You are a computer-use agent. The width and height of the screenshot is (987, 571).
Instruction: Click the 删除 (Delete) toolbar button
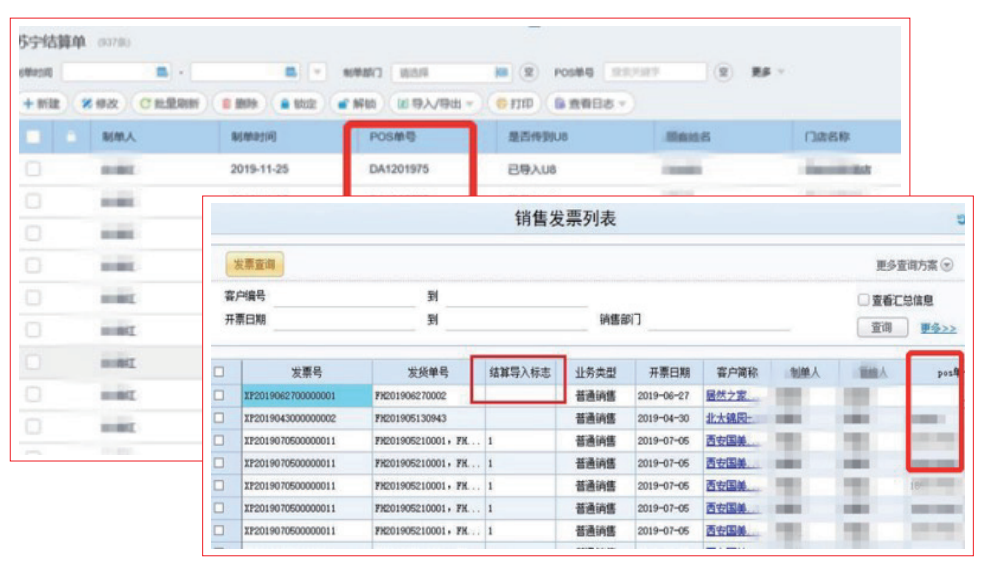coord(237,103)
